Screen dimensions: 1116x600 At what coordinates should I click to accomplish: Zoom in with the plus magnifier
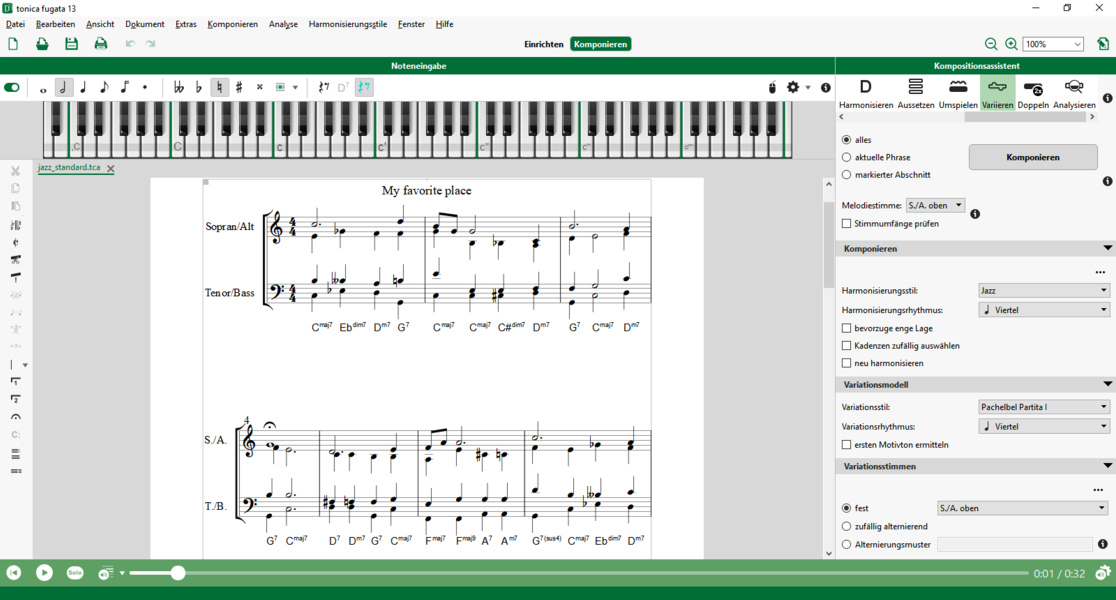(x=1011, y=44)
